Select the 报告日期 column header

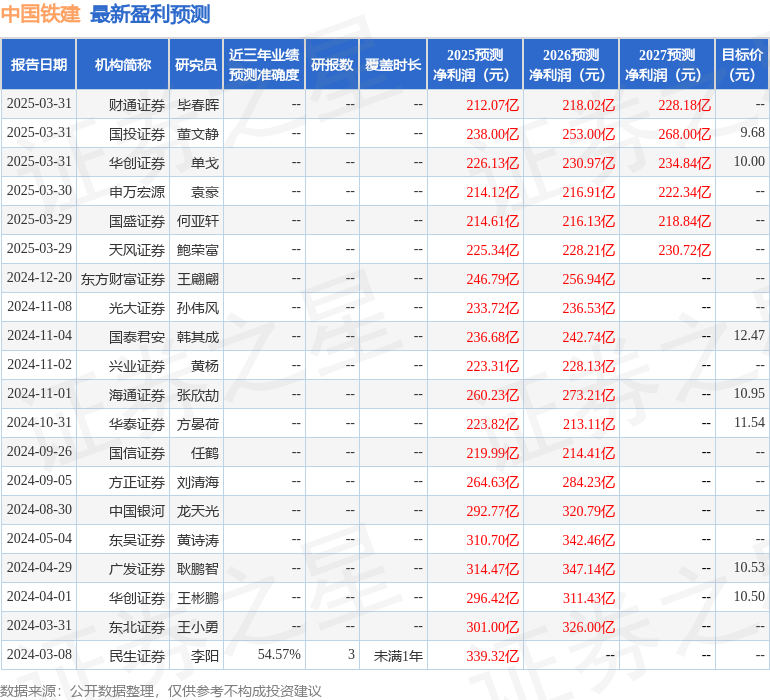[x=39, y=64]
